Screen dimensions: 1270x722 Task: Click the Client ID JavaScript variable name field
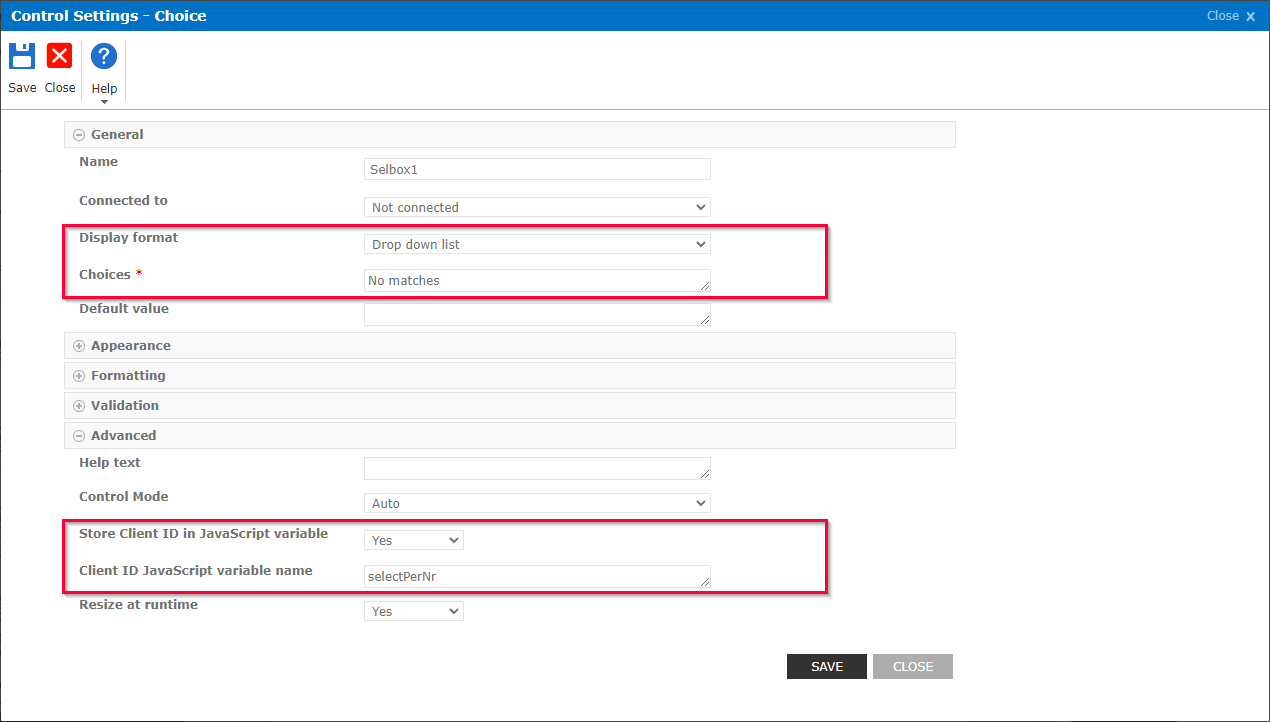pyautogui.click(x=537, y=576)
